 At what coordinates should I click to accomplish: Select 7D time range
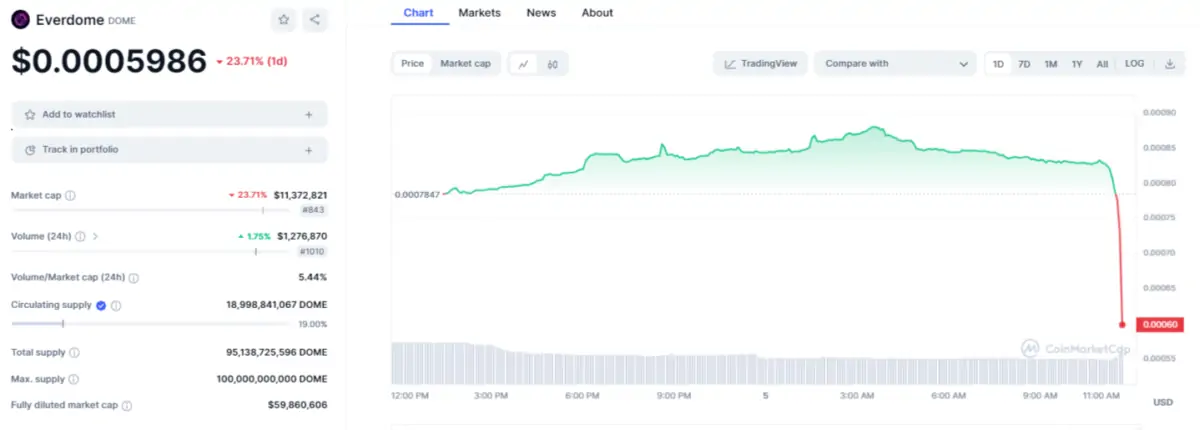tap(1024, 63)
